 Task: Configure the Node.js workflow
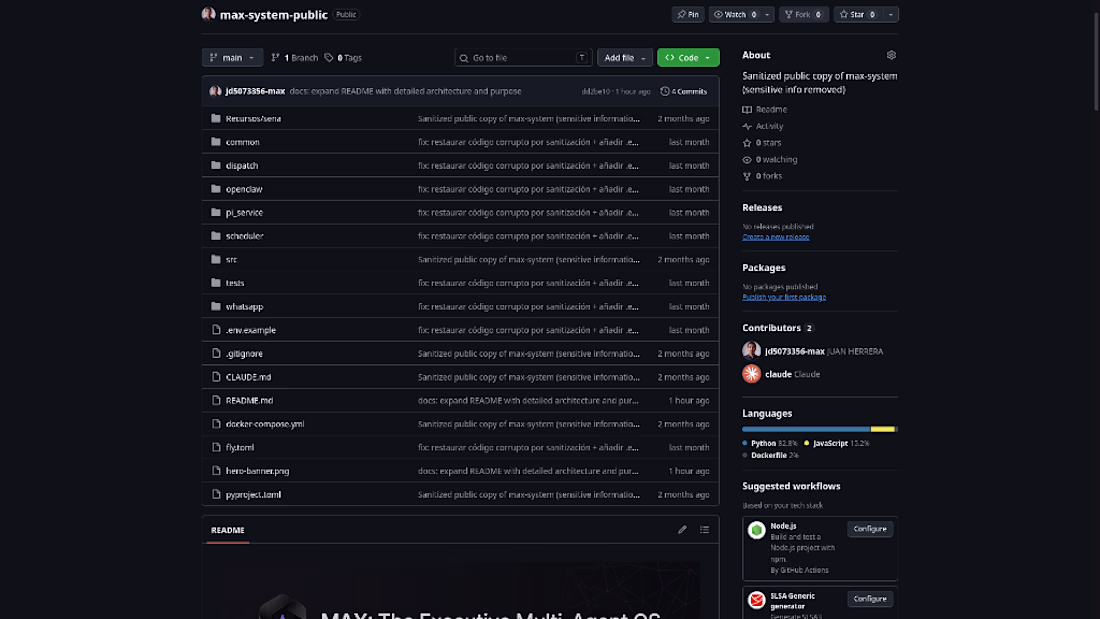click(x=870, y=528)
